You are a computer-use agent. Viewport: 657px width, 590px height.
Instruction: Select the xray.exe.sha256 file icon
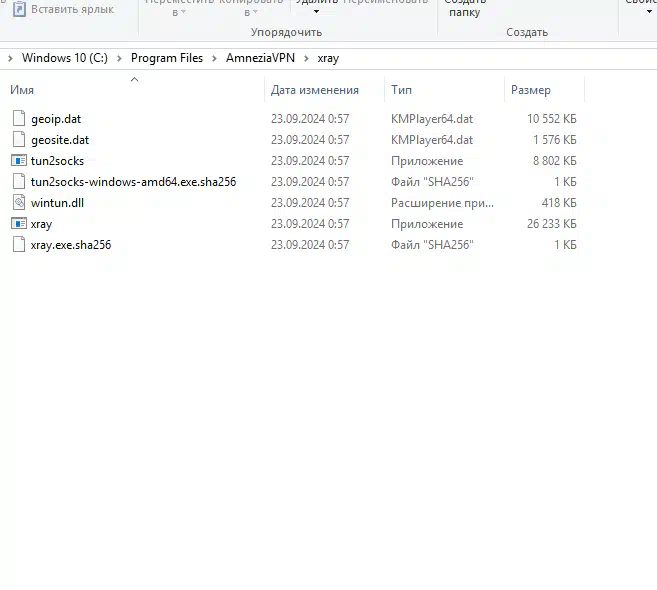pos(19,244)
